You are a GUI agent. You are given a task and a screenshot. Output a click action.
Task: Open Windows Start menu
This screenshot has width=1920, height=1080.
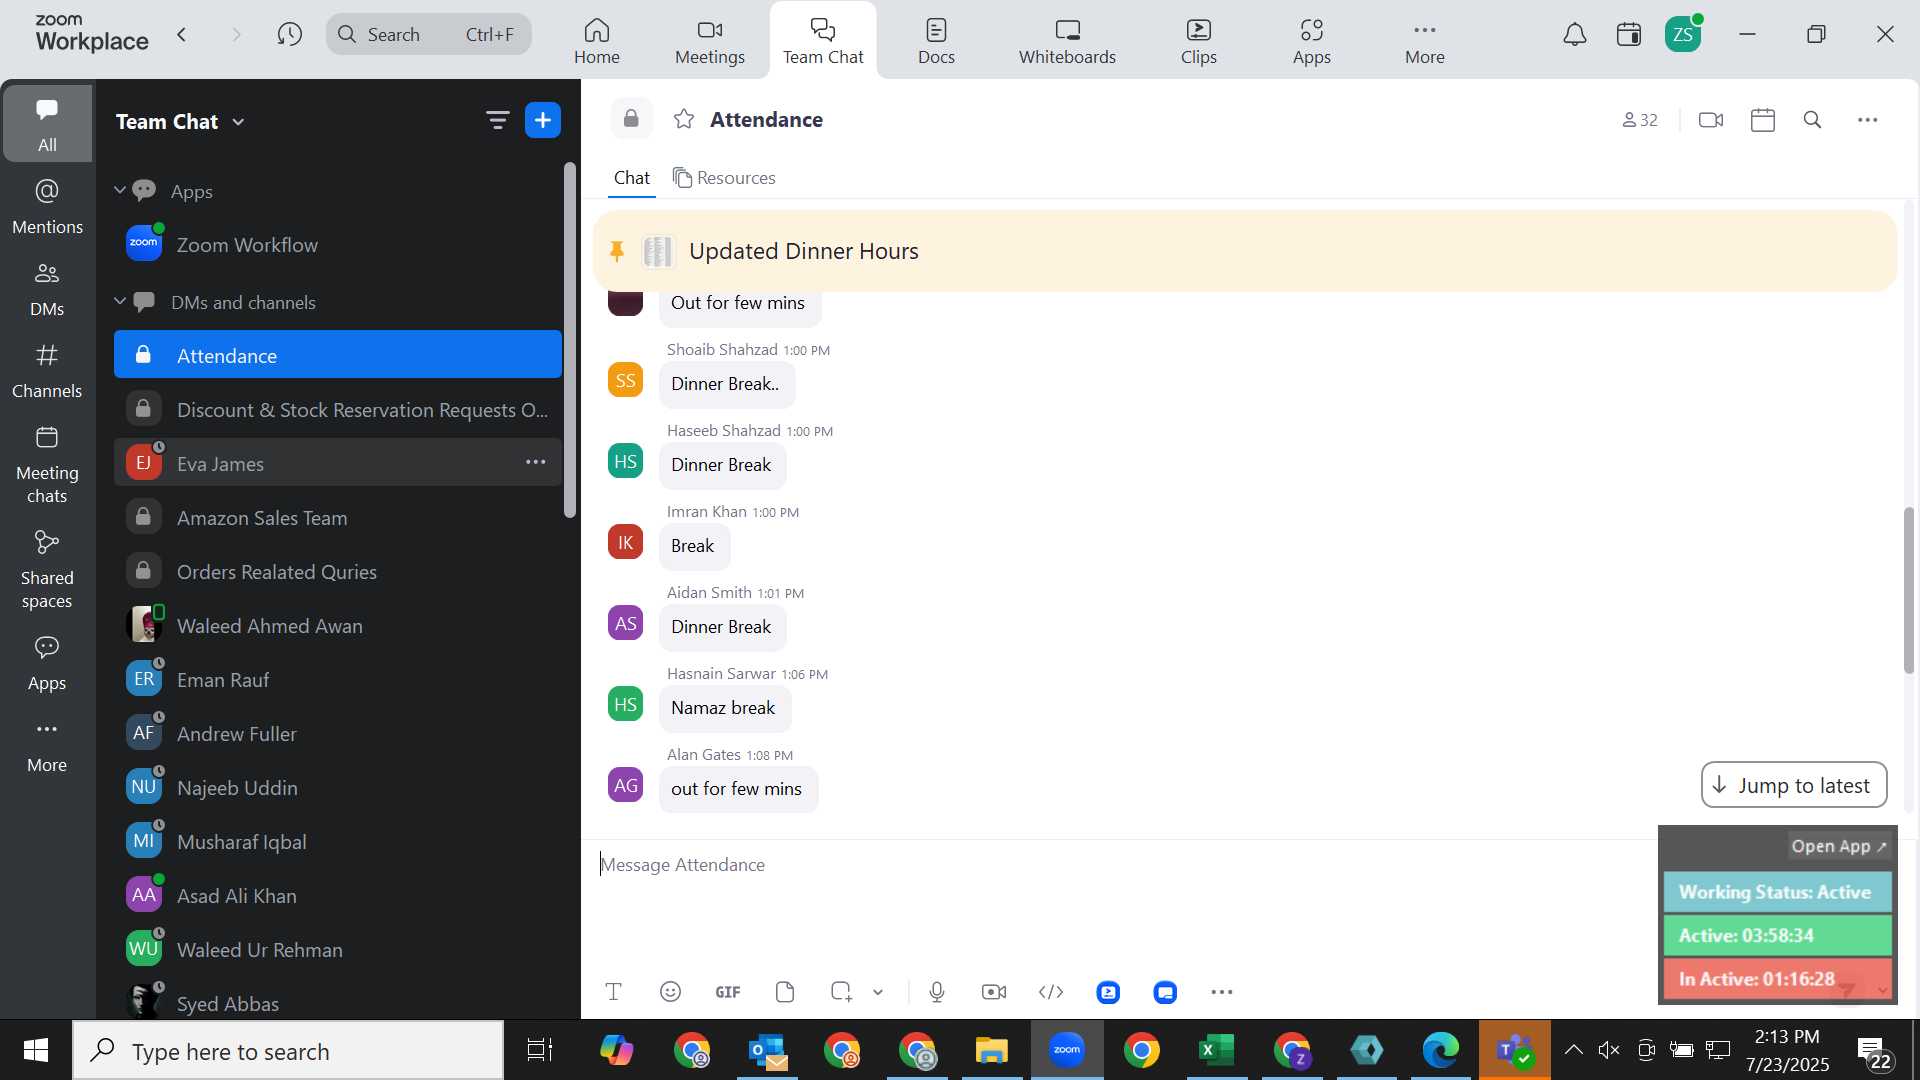click(x=36, y=1050)
